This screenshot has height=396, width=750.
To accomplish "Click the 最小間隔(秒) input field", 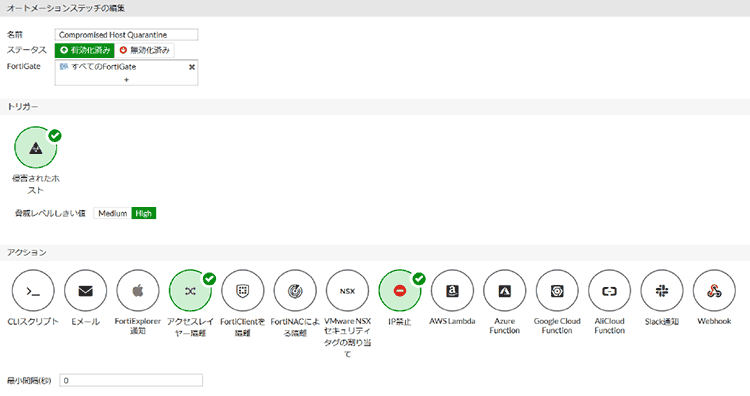I will [x=131, y=381].
